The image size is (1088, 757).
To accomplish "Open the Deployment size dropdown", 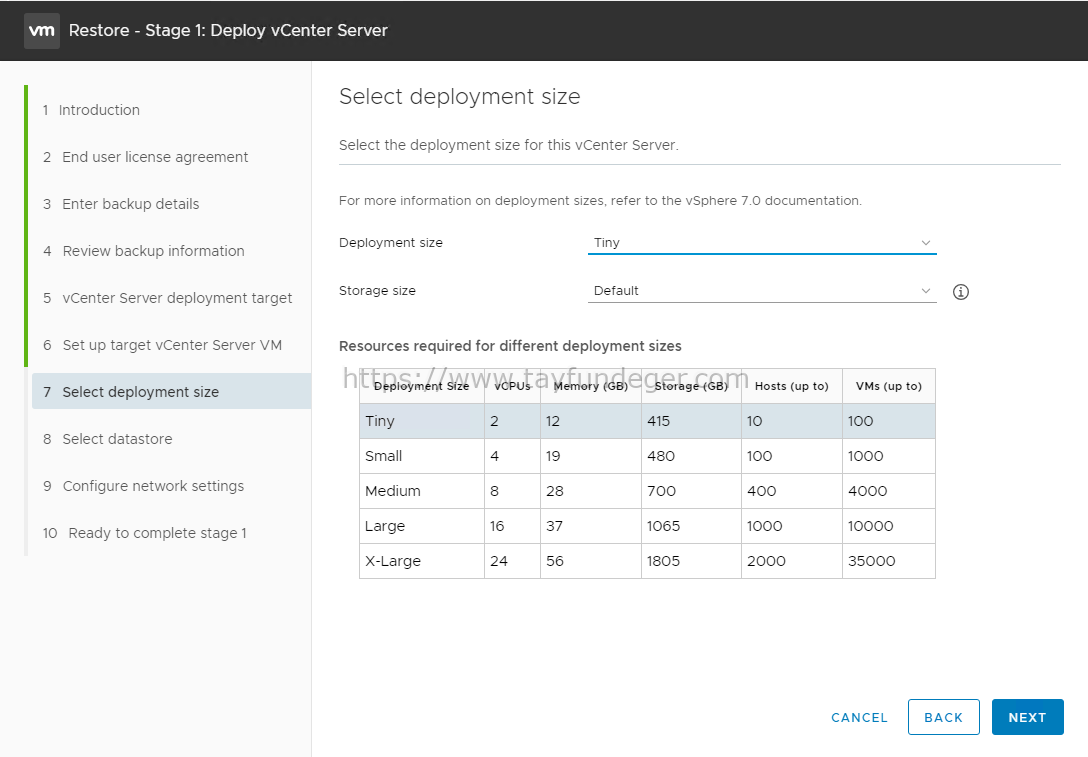I will click(x=762, y=243).
